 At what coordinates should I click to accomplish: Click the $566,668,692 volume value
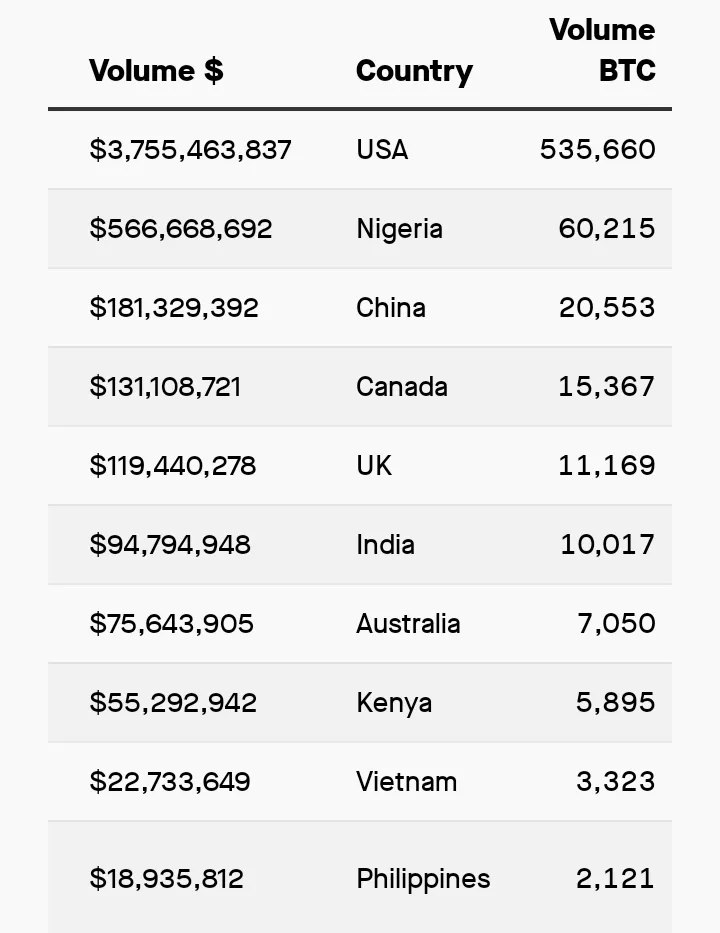[181, 229]
